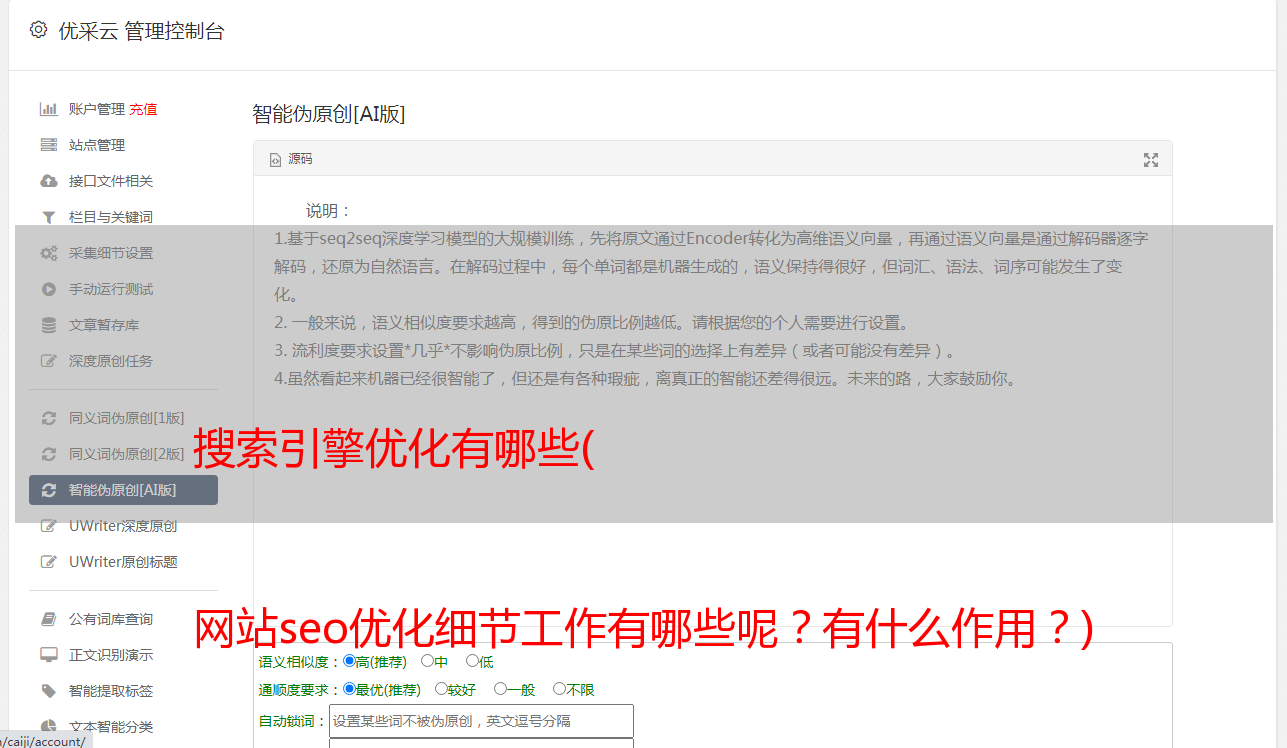Click the bar chart icon for 账户管理
This screenshot has width=1287, height=748.
(x=48, y=109)
